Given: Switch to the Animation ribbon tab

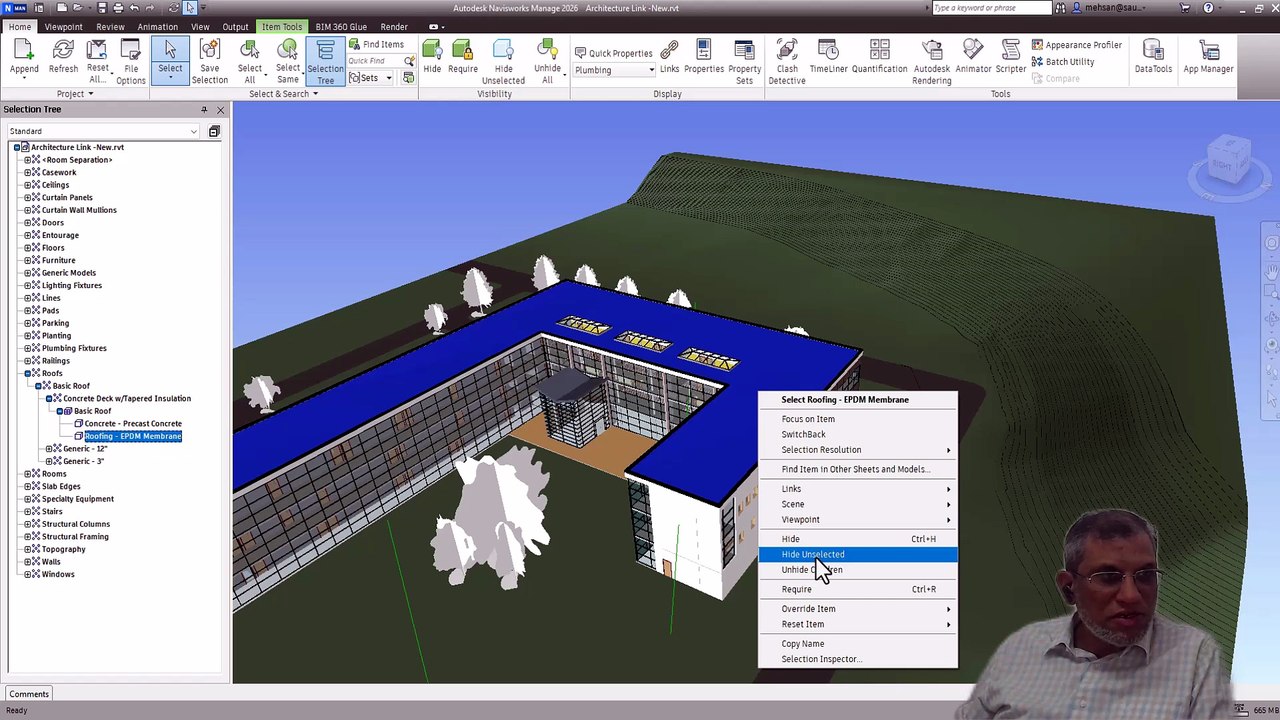Looking at the screenshot, I should [157, 27].
